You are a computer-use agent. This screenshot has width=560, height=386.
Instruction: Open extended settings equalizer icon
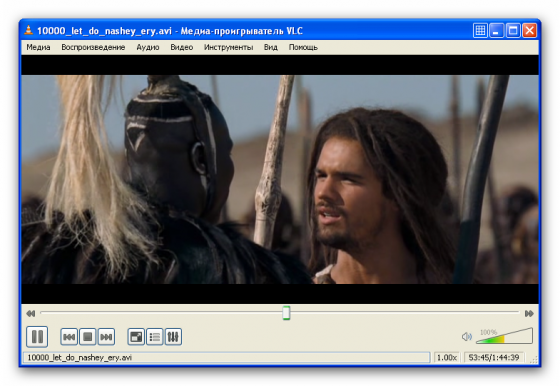[x=173, y=337]
